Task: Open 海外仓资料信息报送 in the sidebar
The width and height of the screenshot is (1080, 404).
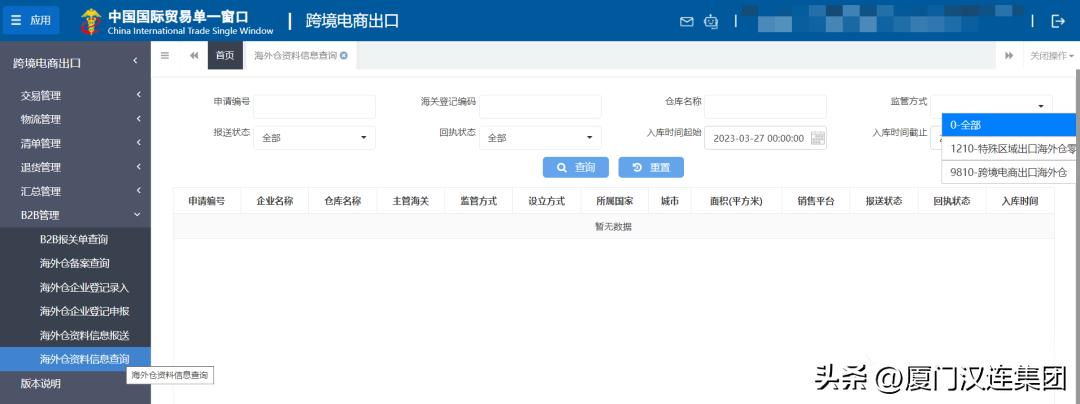Action: [75, 335]
